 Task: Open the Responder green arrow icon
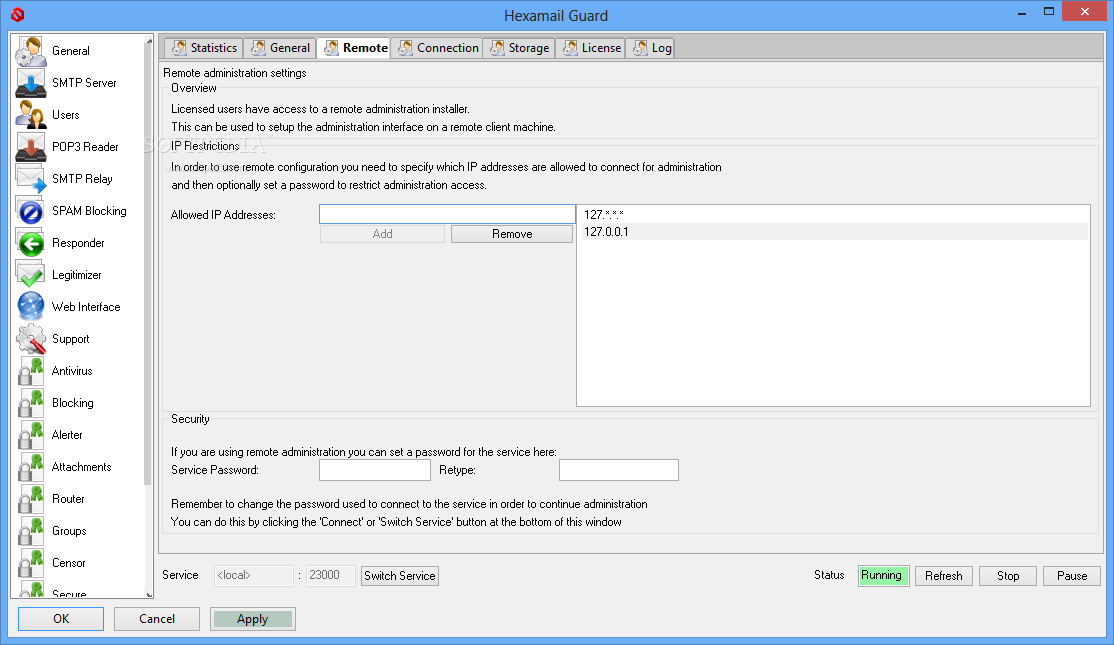click(31, 243)
